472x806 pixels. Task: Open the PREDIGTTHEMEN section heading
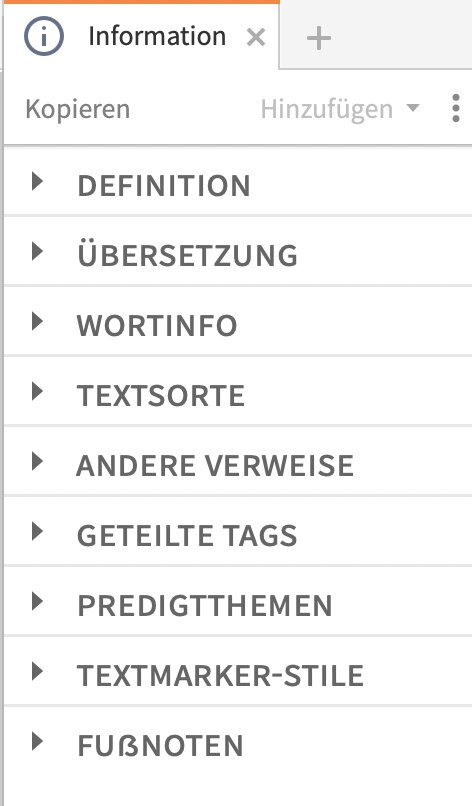(205, 606)
